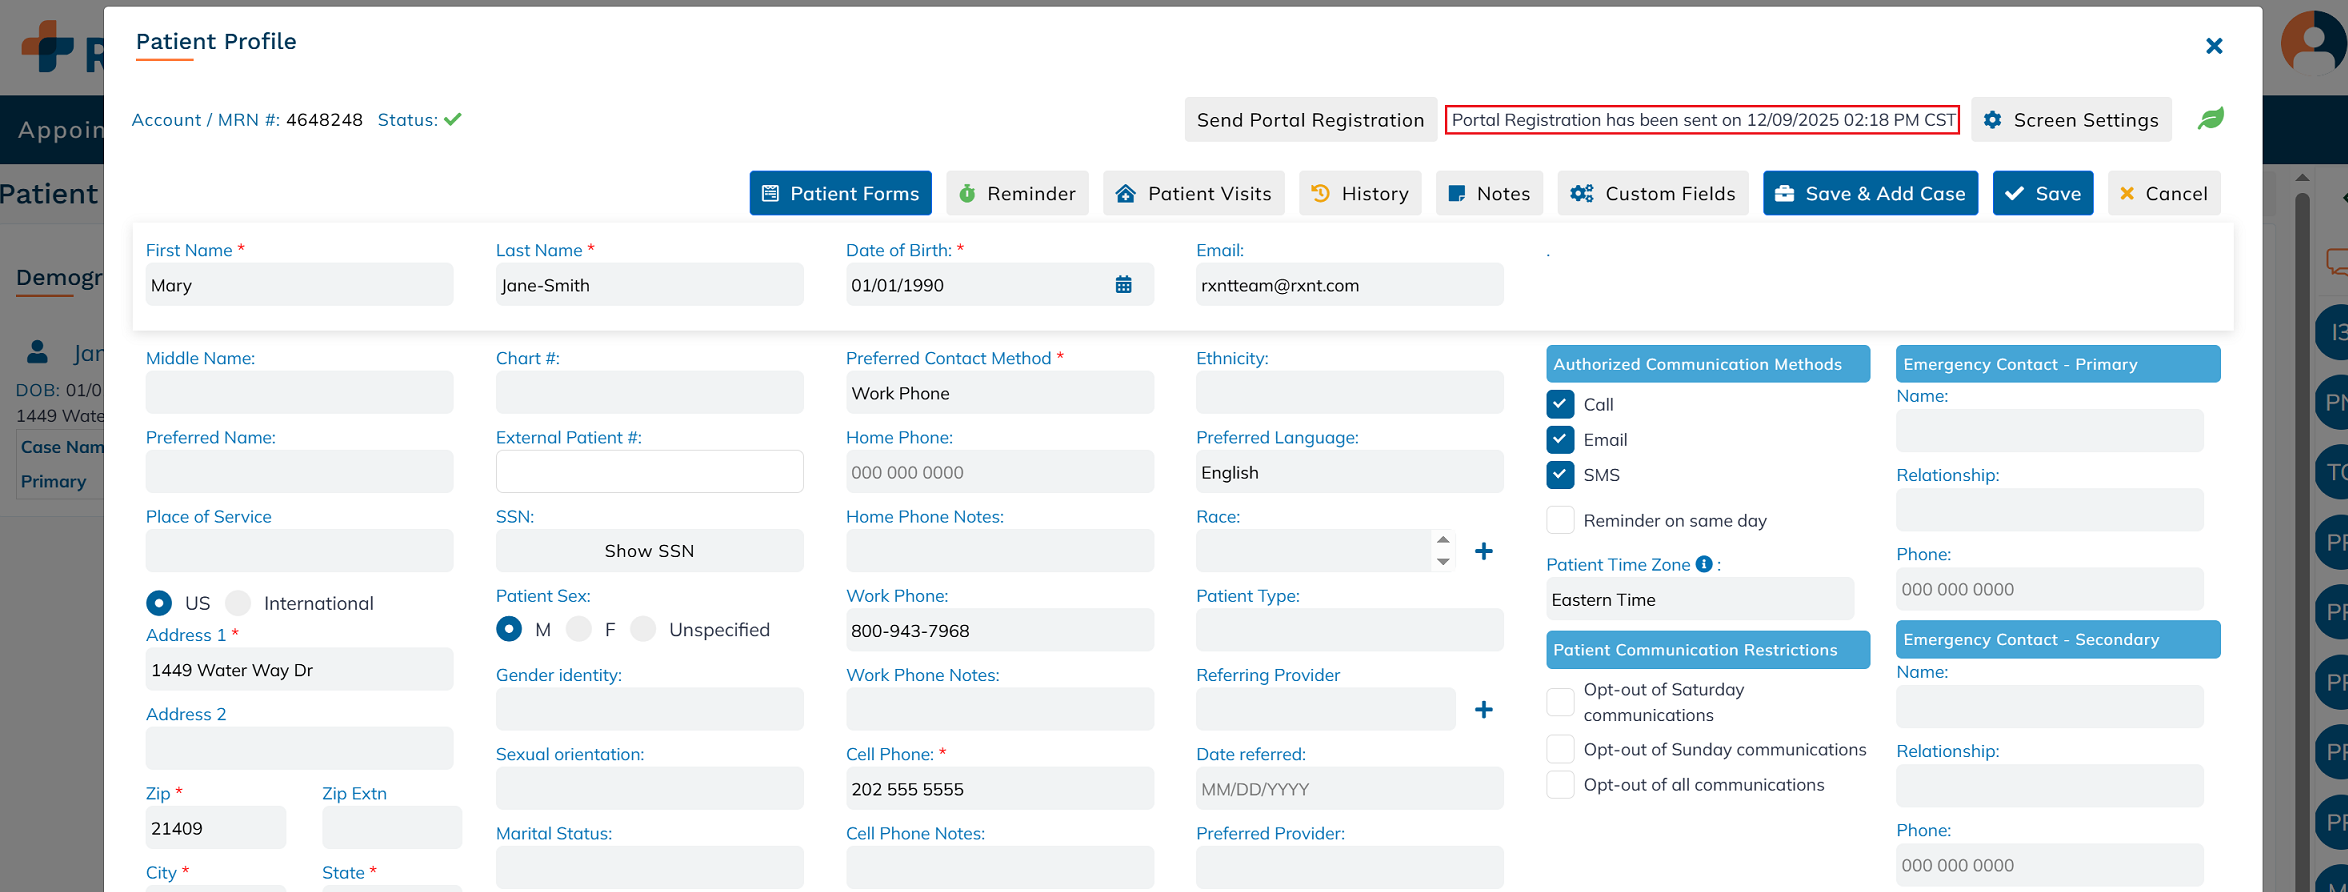Open the Custom Fields panel

tap(1652, 193)
